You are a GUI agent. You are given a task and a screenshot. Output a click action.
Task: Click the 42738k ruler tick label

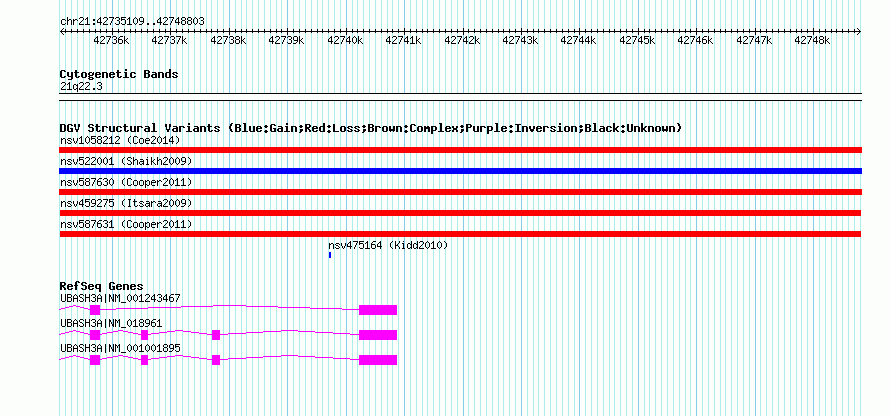click(x=228, y=40)
